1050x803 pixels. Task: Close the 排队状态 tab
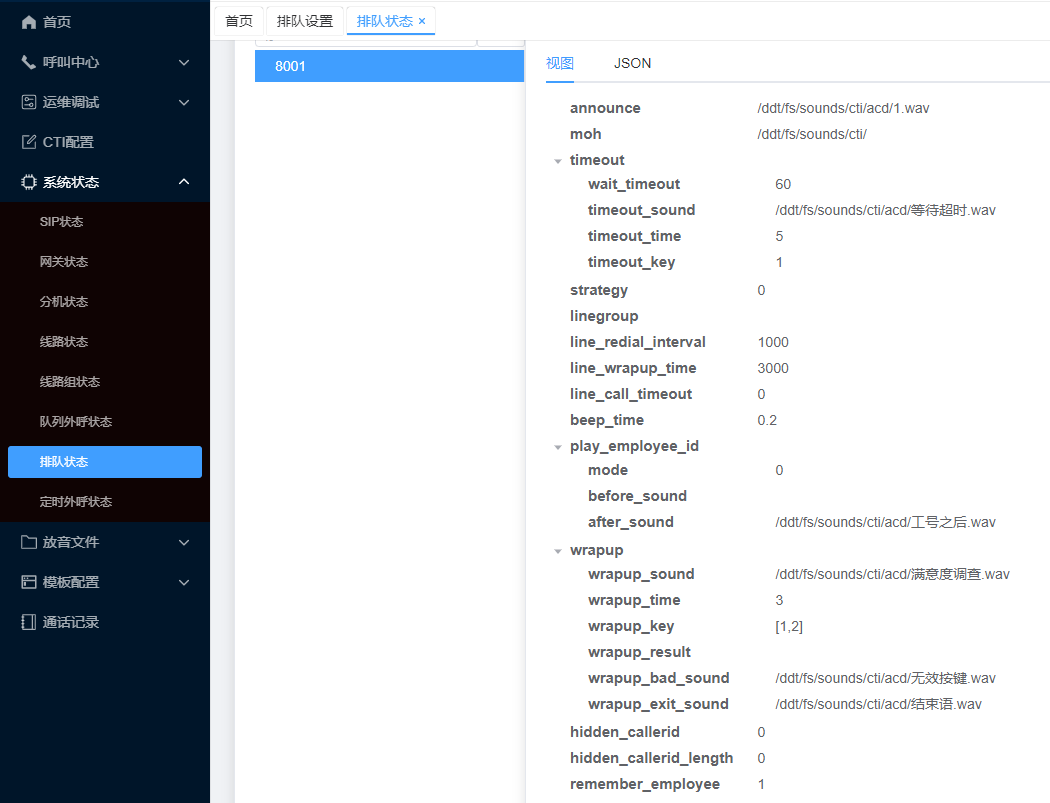coord(422,21)
